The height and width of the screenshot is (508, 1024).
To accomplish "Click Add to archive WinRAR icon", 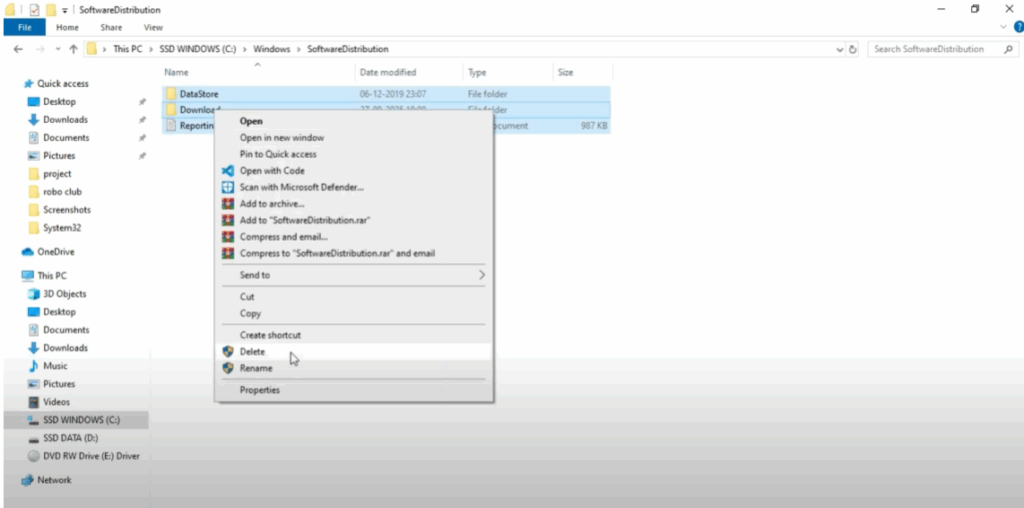I will point(228,204).
